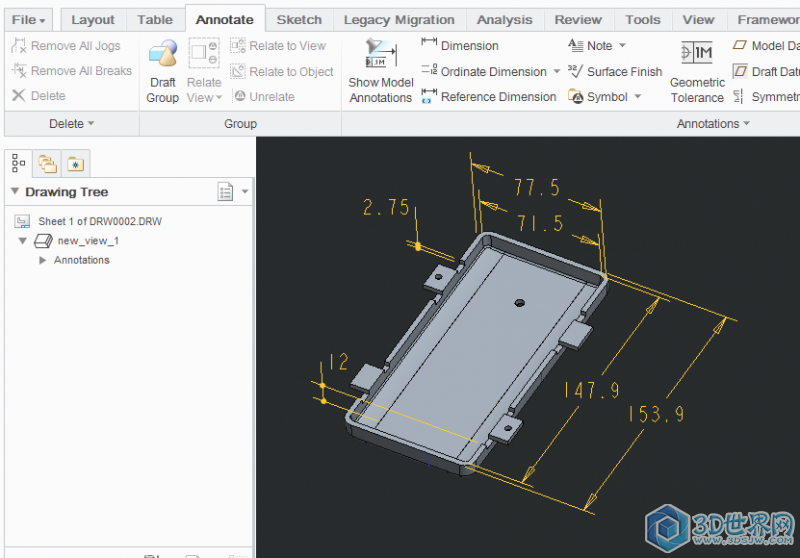Click the Reference Dimension tool

pyautogui.click(x=488, y=97)
